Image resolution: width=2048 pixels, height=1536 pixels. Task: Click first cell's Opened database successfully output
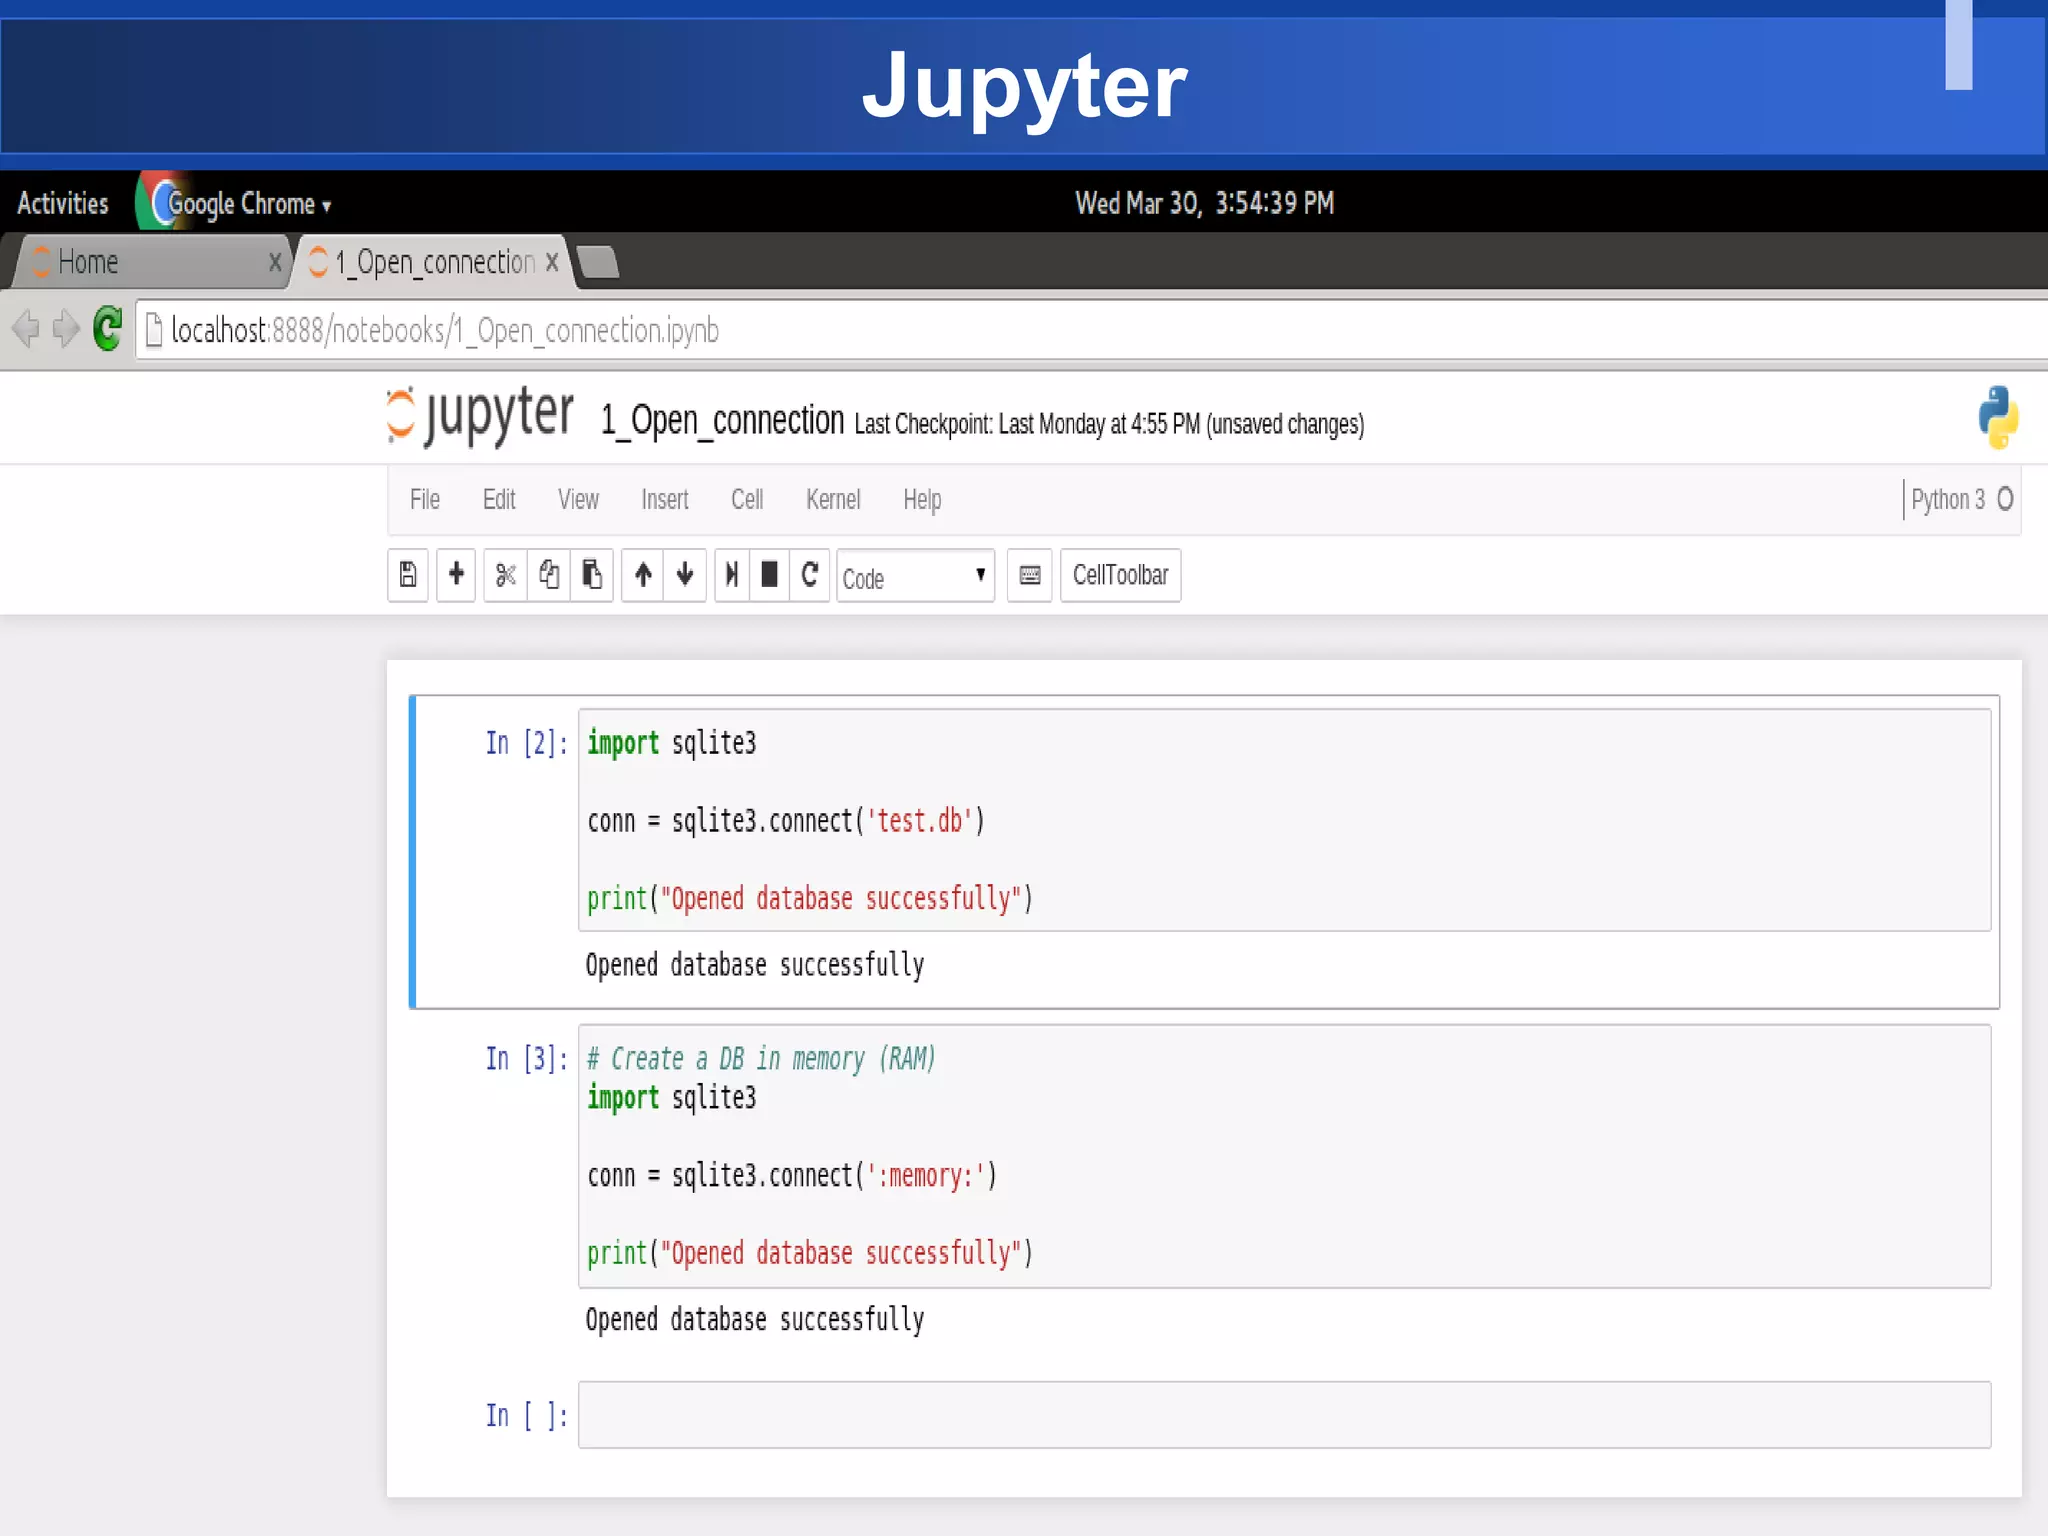click(755, 965)
